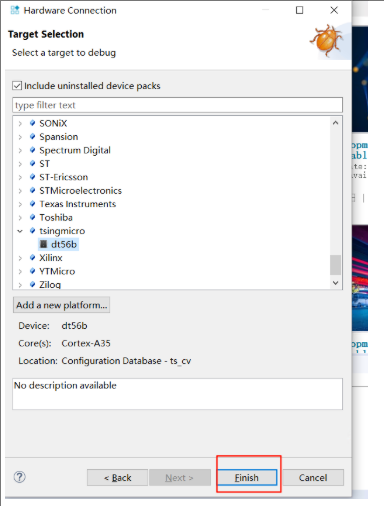Expand the ST-Ericsson node

(20, 177)
